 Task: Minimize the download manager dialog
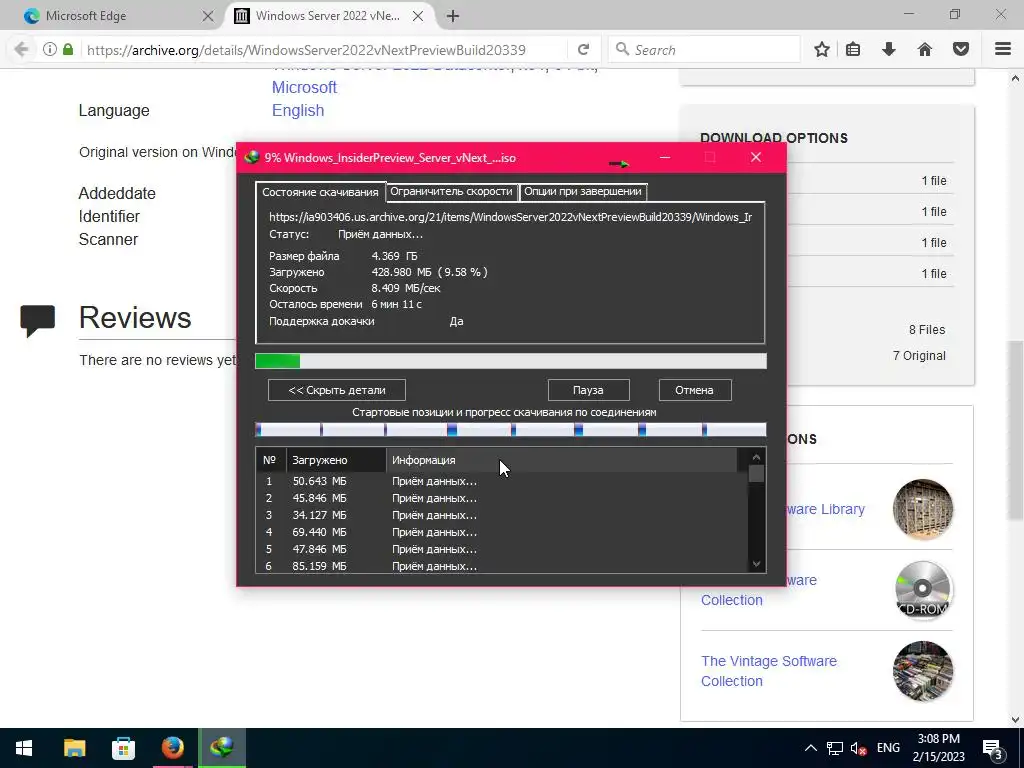click(665, 157)
